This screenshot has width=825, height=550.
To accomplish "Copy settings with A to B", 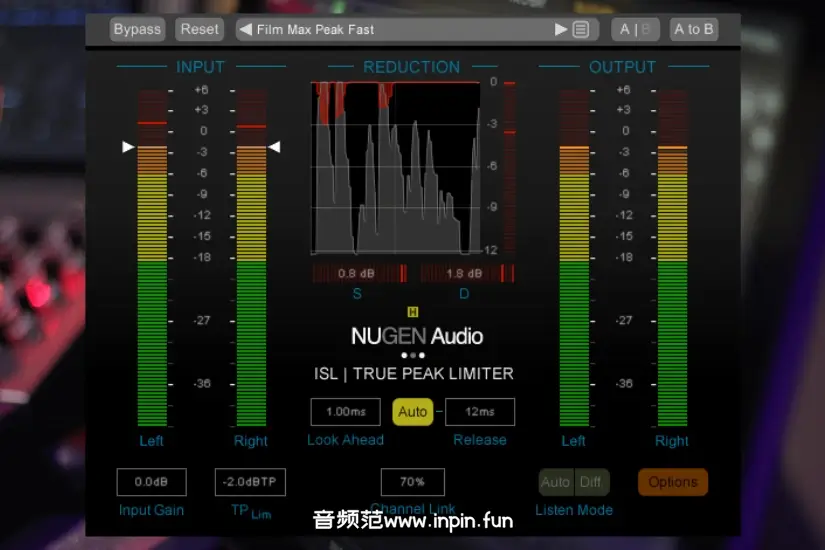I will [x=694, y=29].
